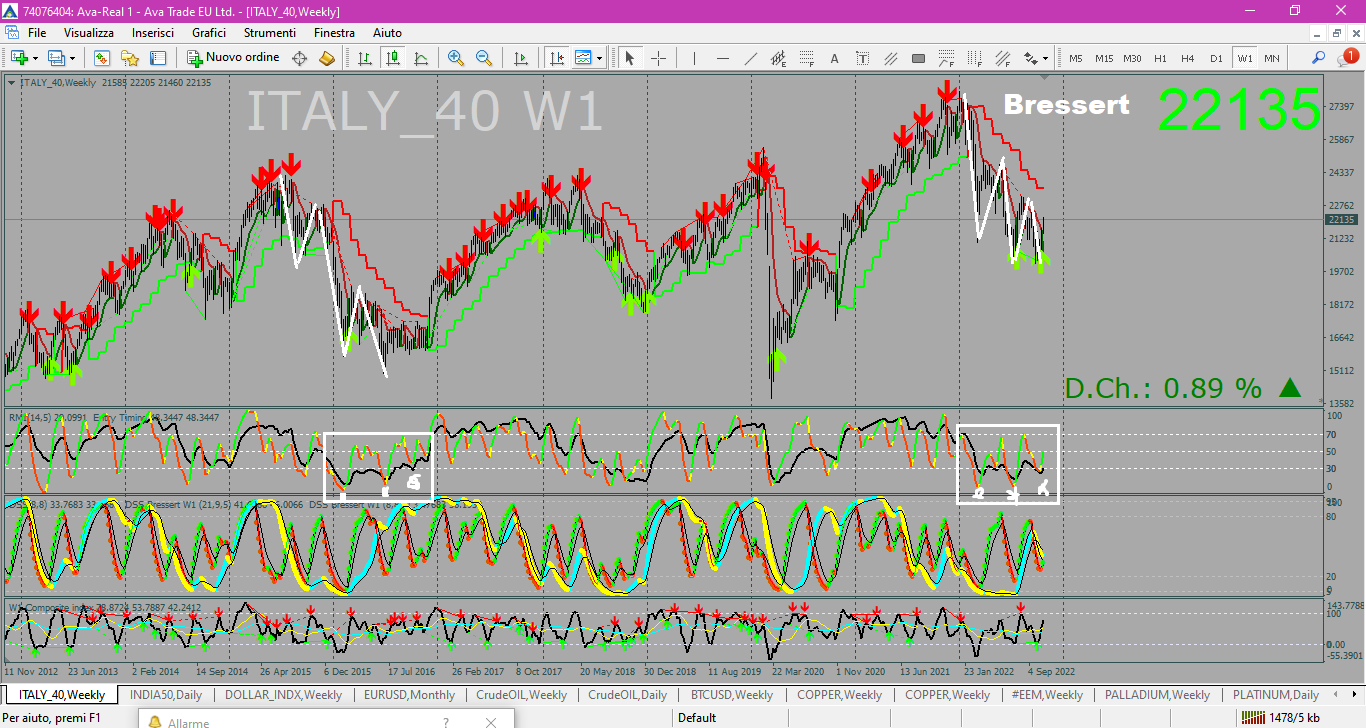The image size is (1366, 728).
Task: Expand the new chart dropdown arrow
Action: point(35,59)
